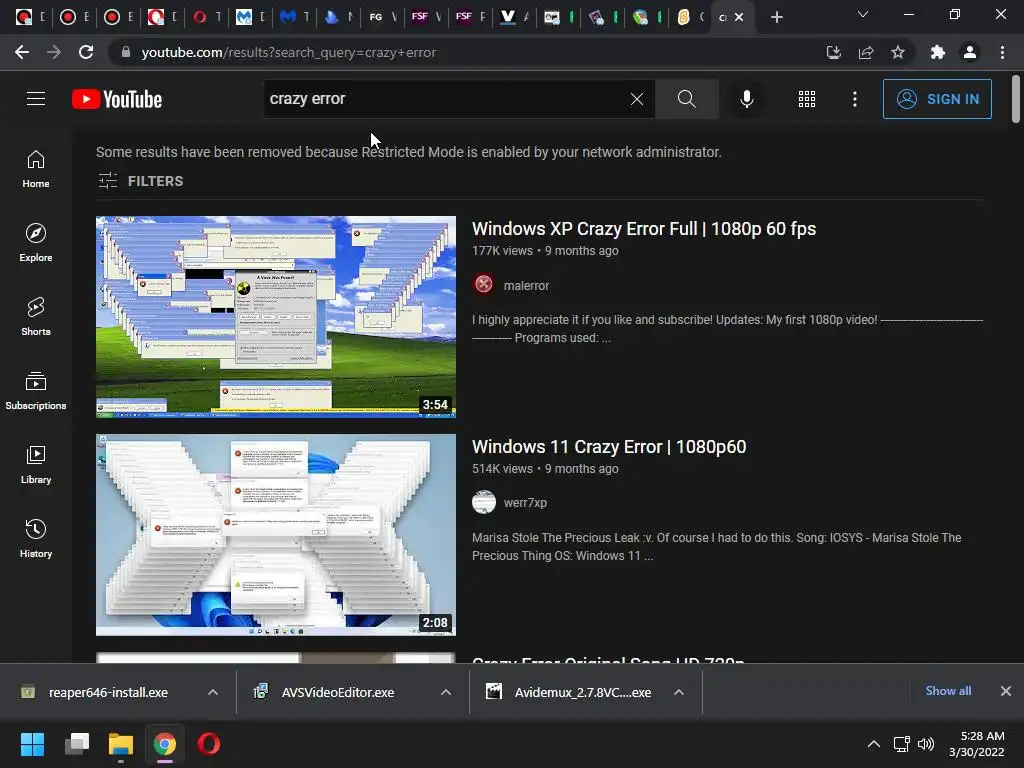This screenshot has width=1024, height=768.
Task: Open Subscriptions in the sidebar
Action: point(36,391)
